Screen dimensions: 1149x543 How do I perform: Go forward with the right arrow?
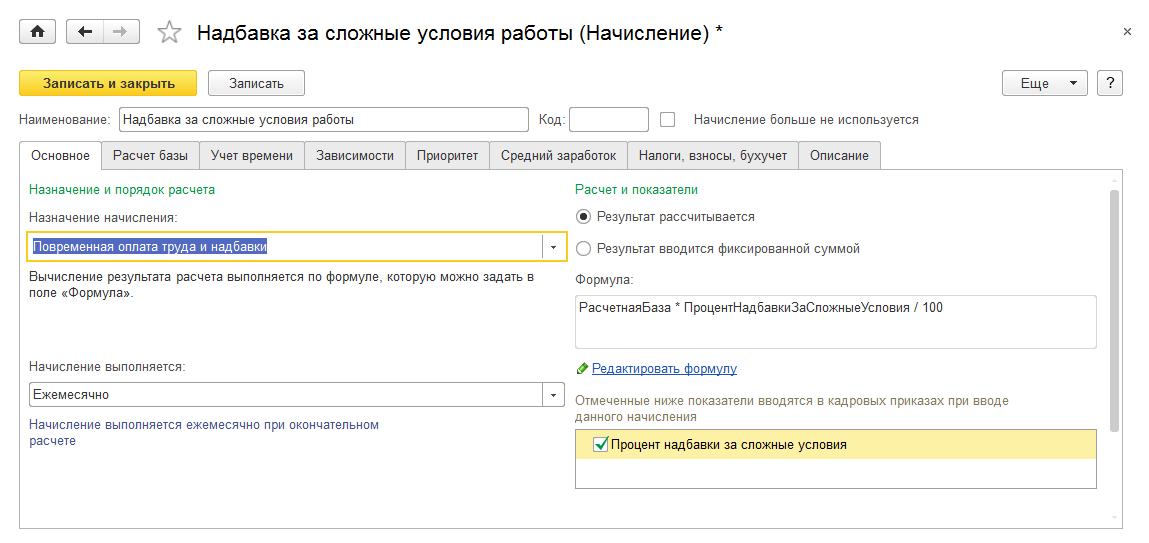pos(121,32)
